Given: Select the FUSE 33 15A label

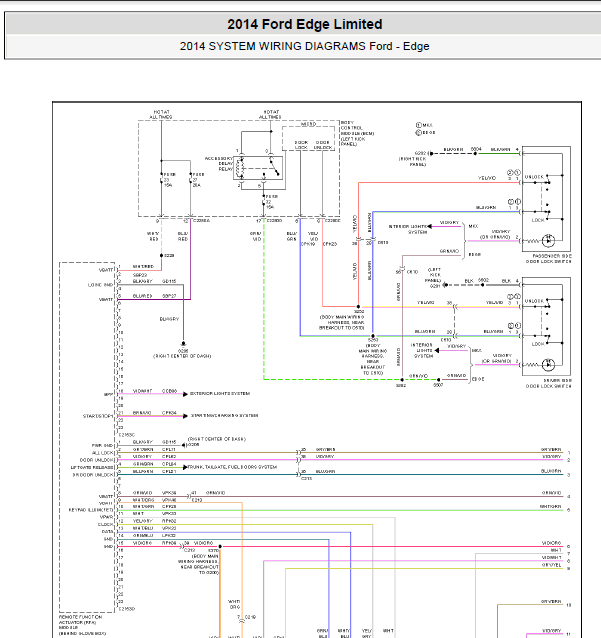Looking at the screenshot, I should click(x=169, y=179).
